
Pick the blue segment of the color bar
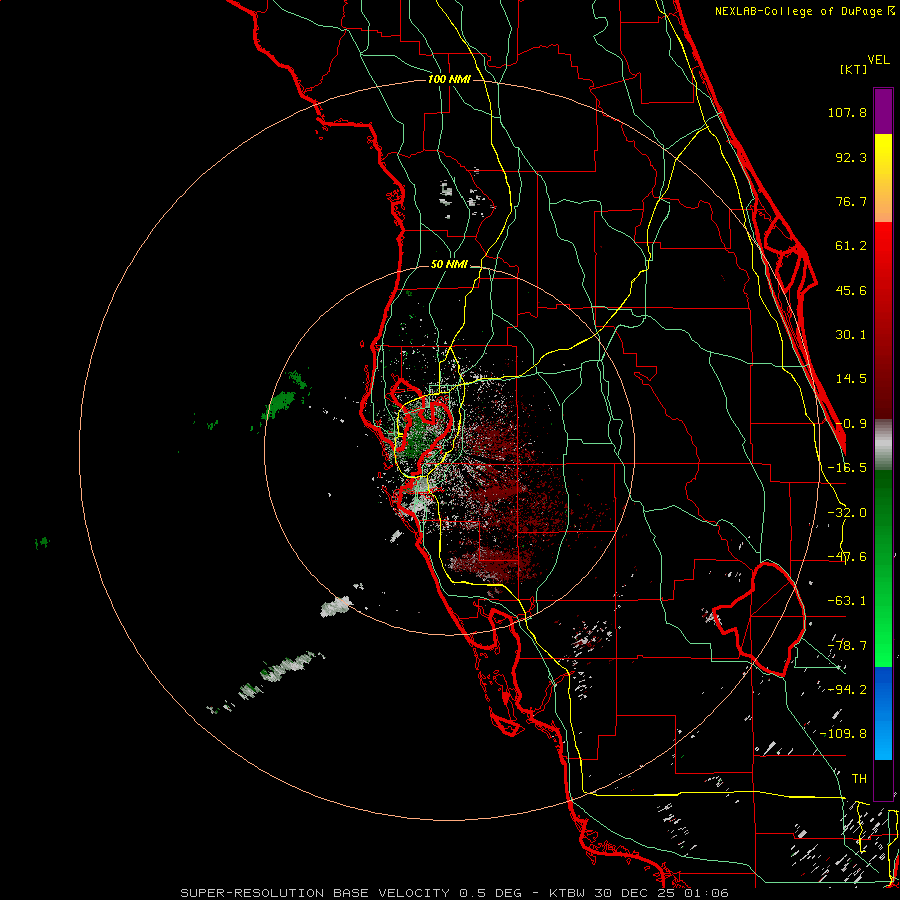coord(883,713)
